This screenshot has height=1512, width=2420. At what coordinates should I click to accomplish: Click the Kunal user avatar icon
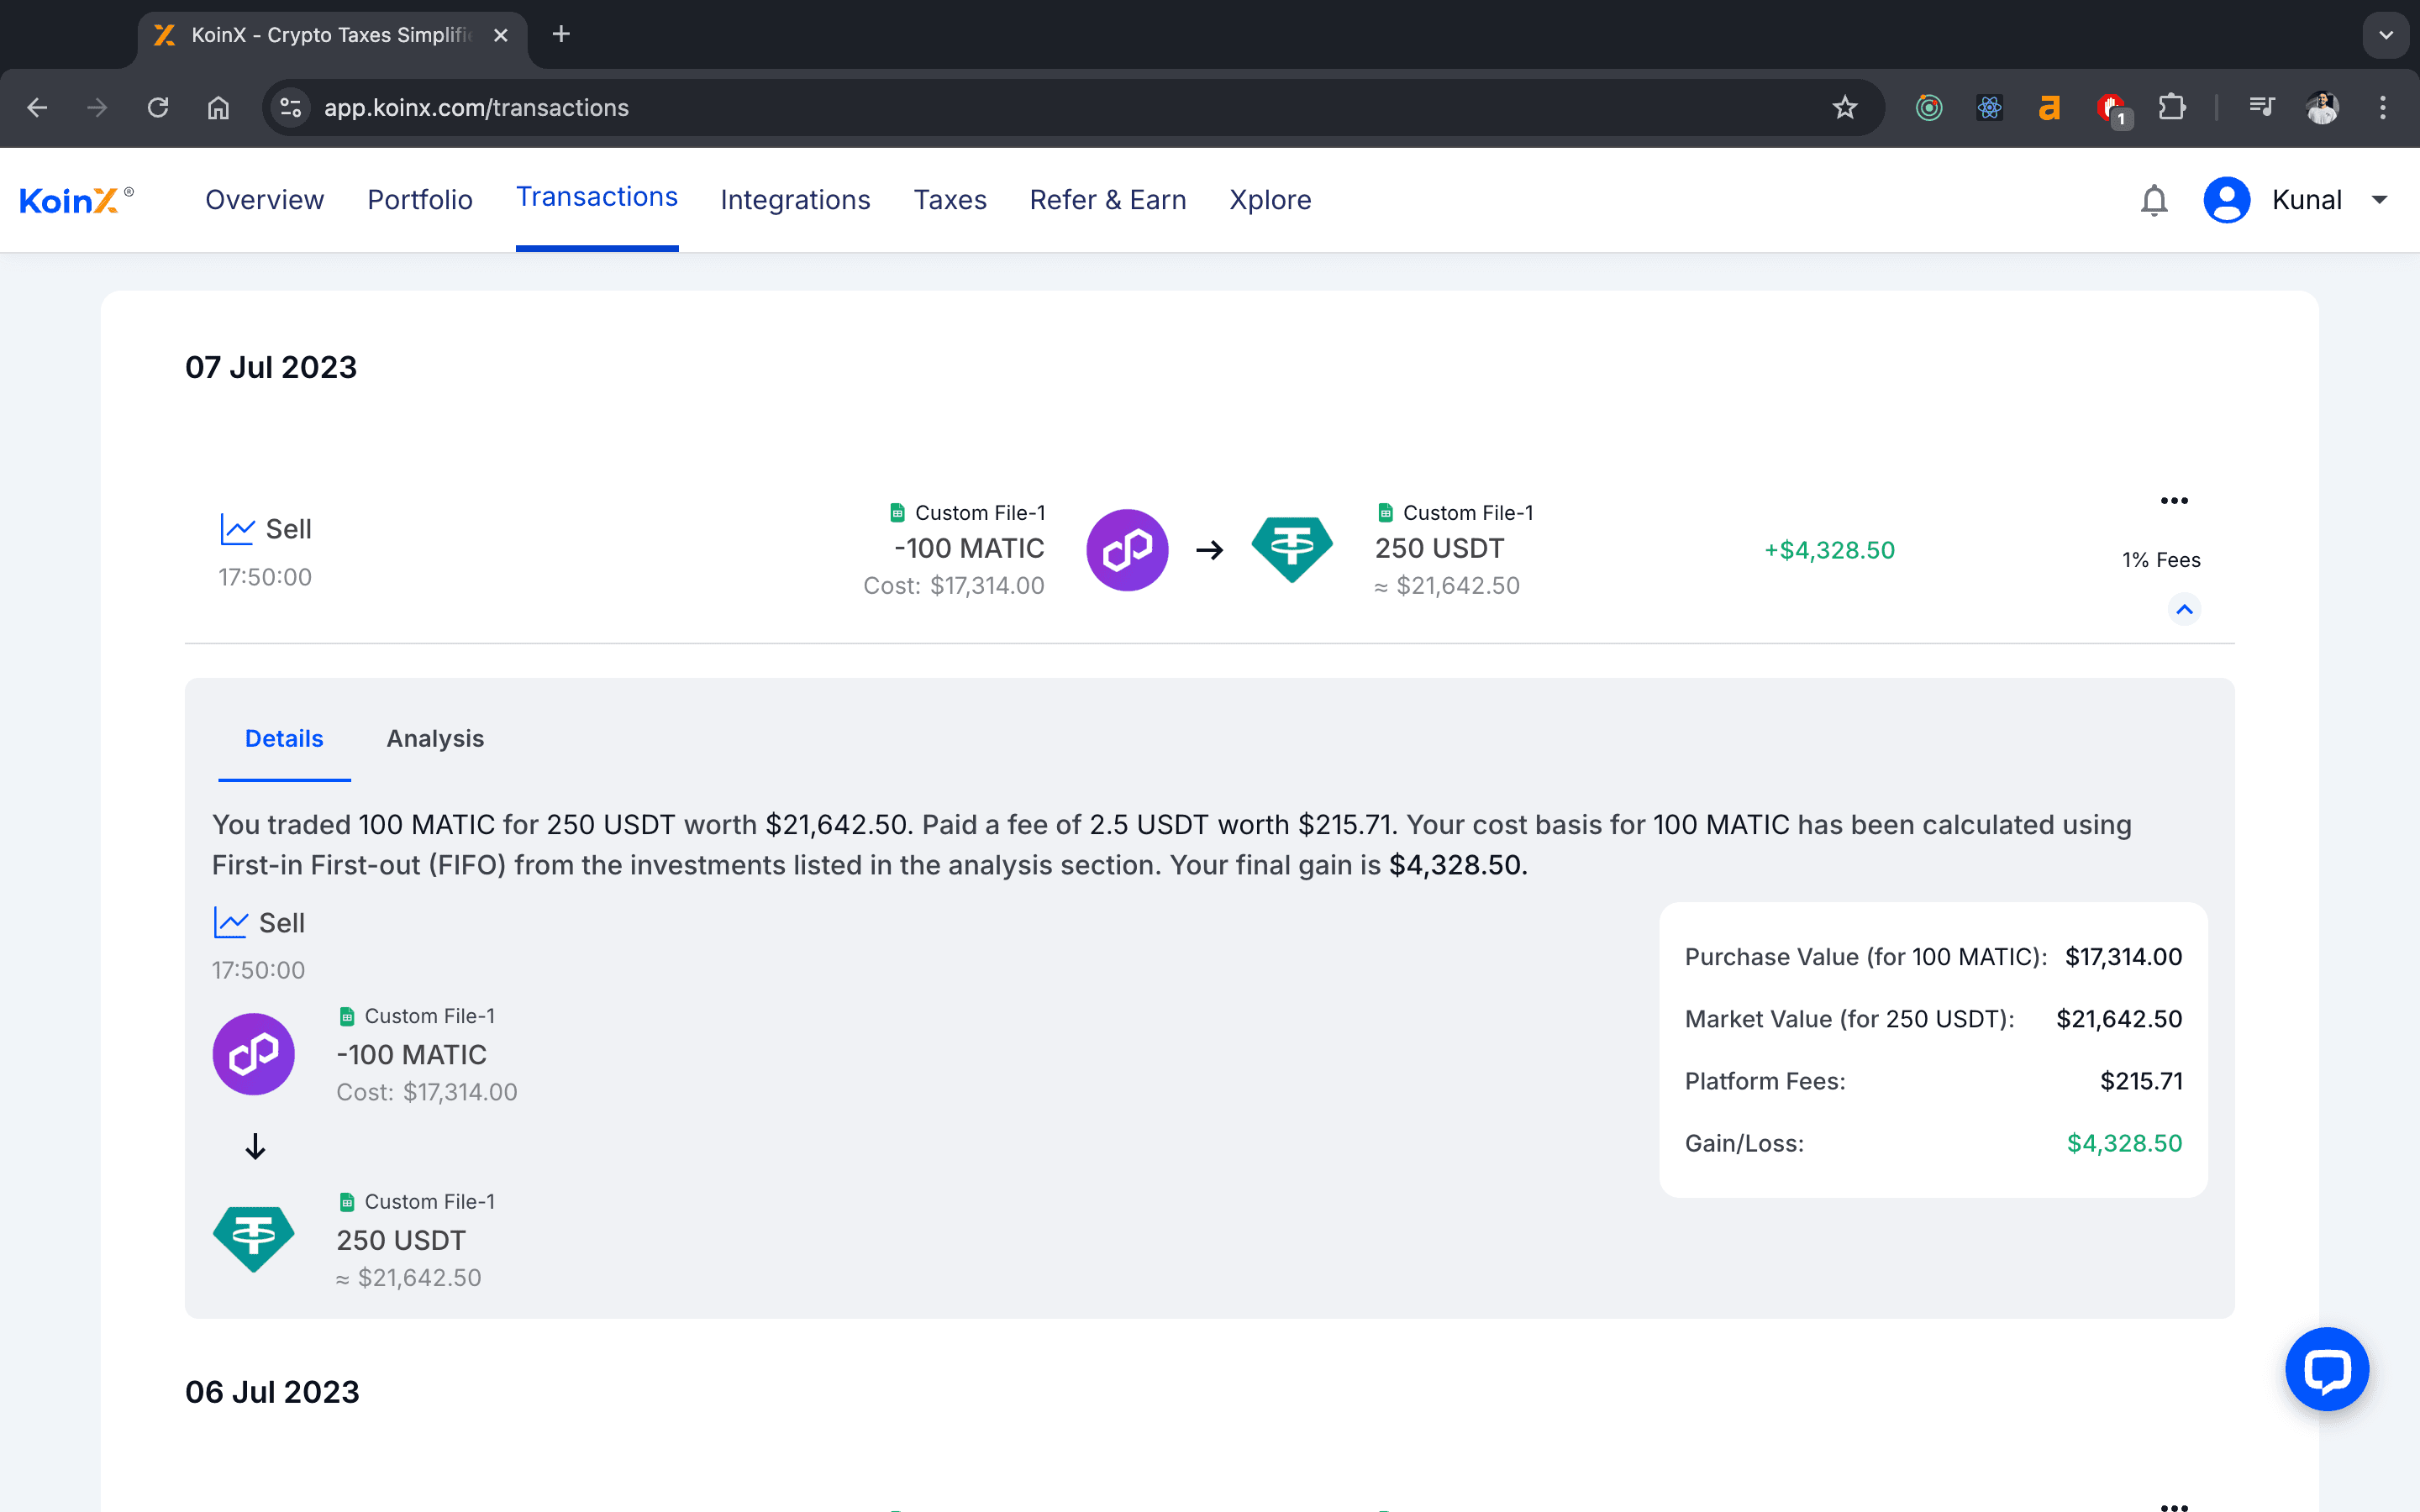pos(2226,200)
